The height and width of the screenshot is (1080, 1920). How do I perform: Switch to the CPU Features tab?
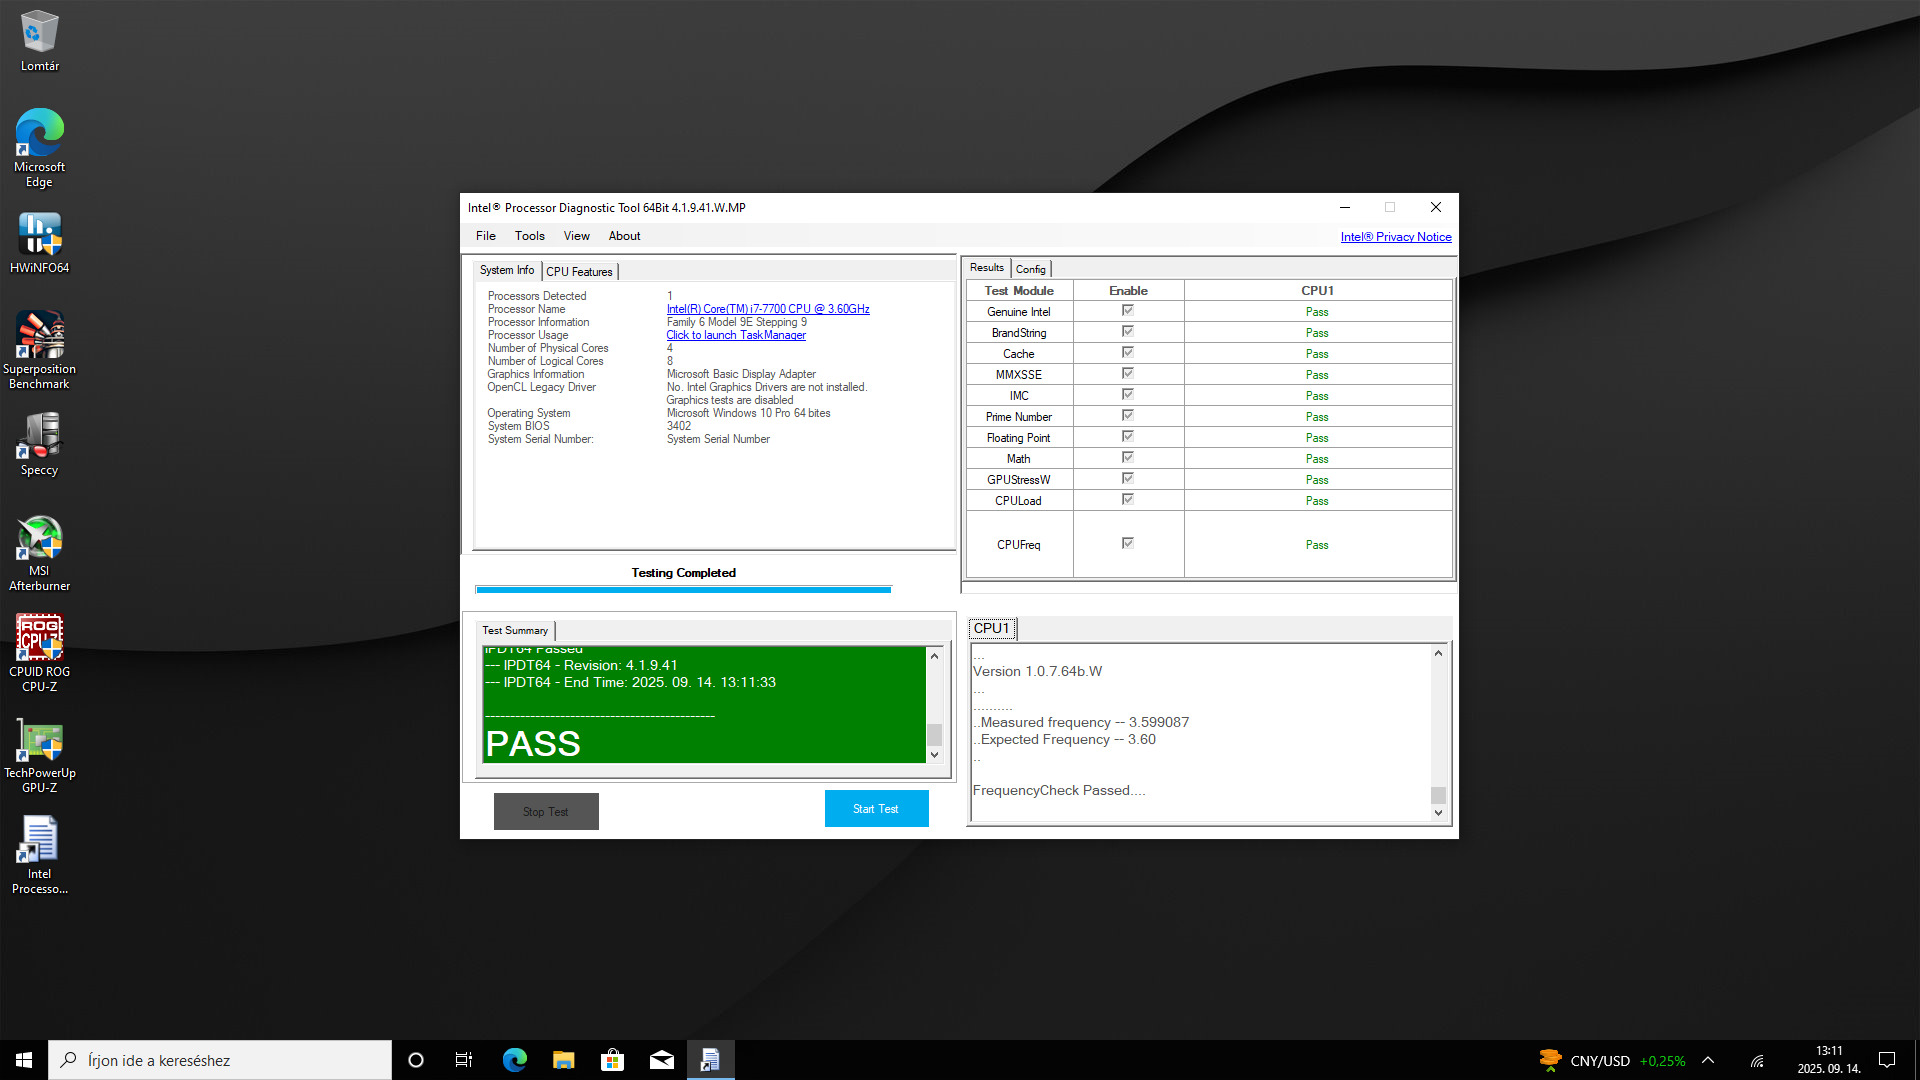coord(579,272)
